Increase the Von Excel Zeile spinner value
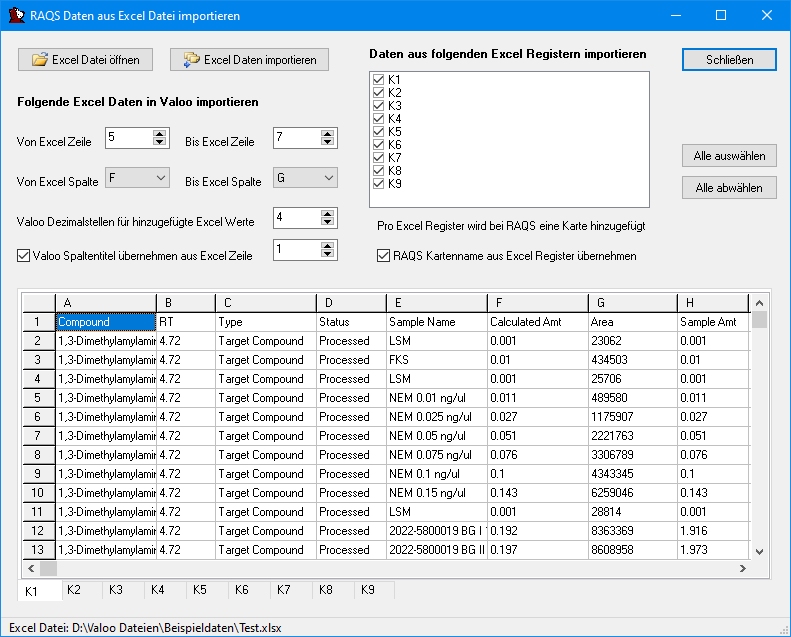The image size is (791, 637). [x=160, y=133]
